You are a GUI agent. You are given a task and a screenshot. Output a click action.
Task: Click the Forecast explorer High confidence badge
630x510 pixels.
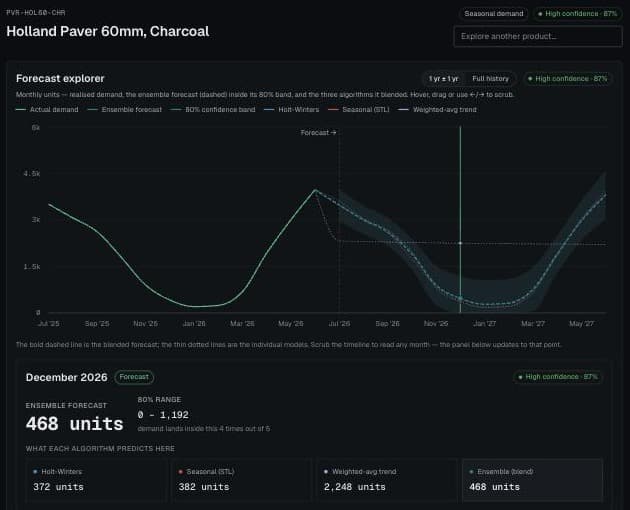[x=568, y=79]
